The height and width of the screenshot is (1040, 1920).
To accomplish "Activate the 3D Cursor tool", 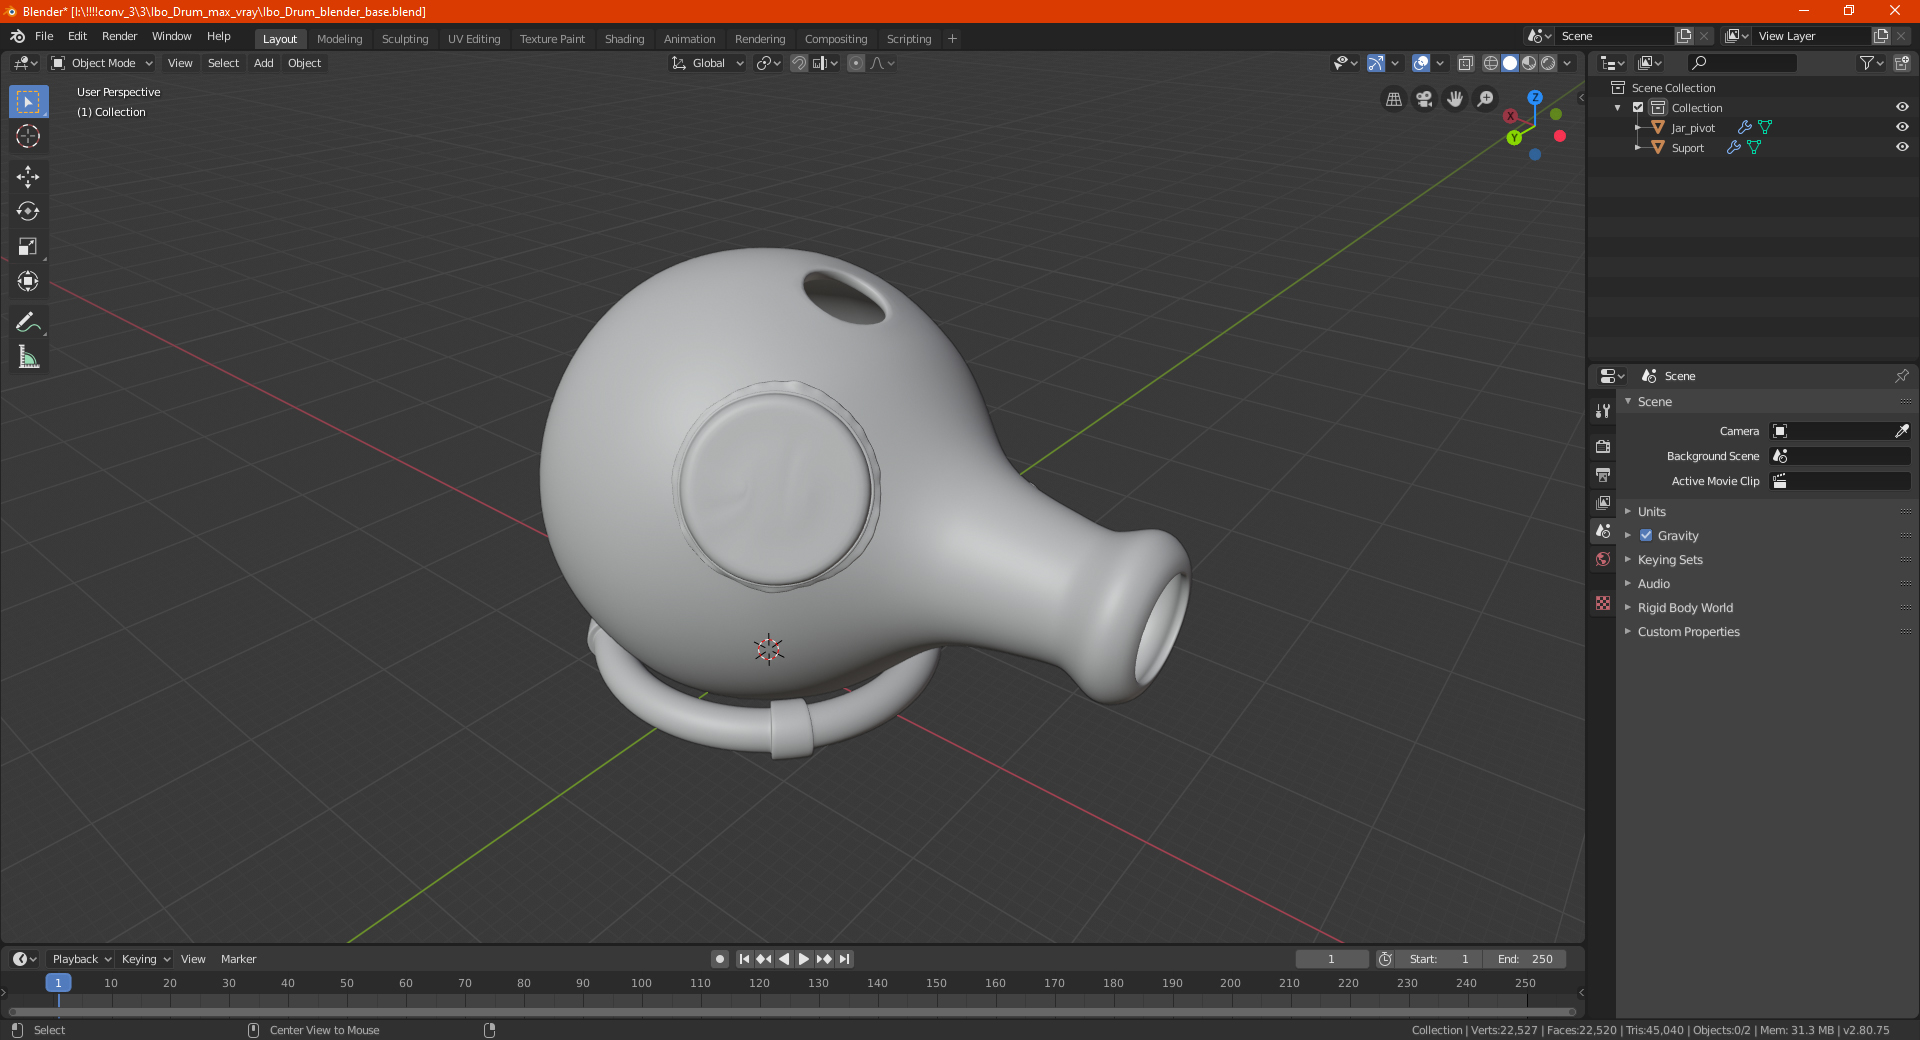I will 28,137.
